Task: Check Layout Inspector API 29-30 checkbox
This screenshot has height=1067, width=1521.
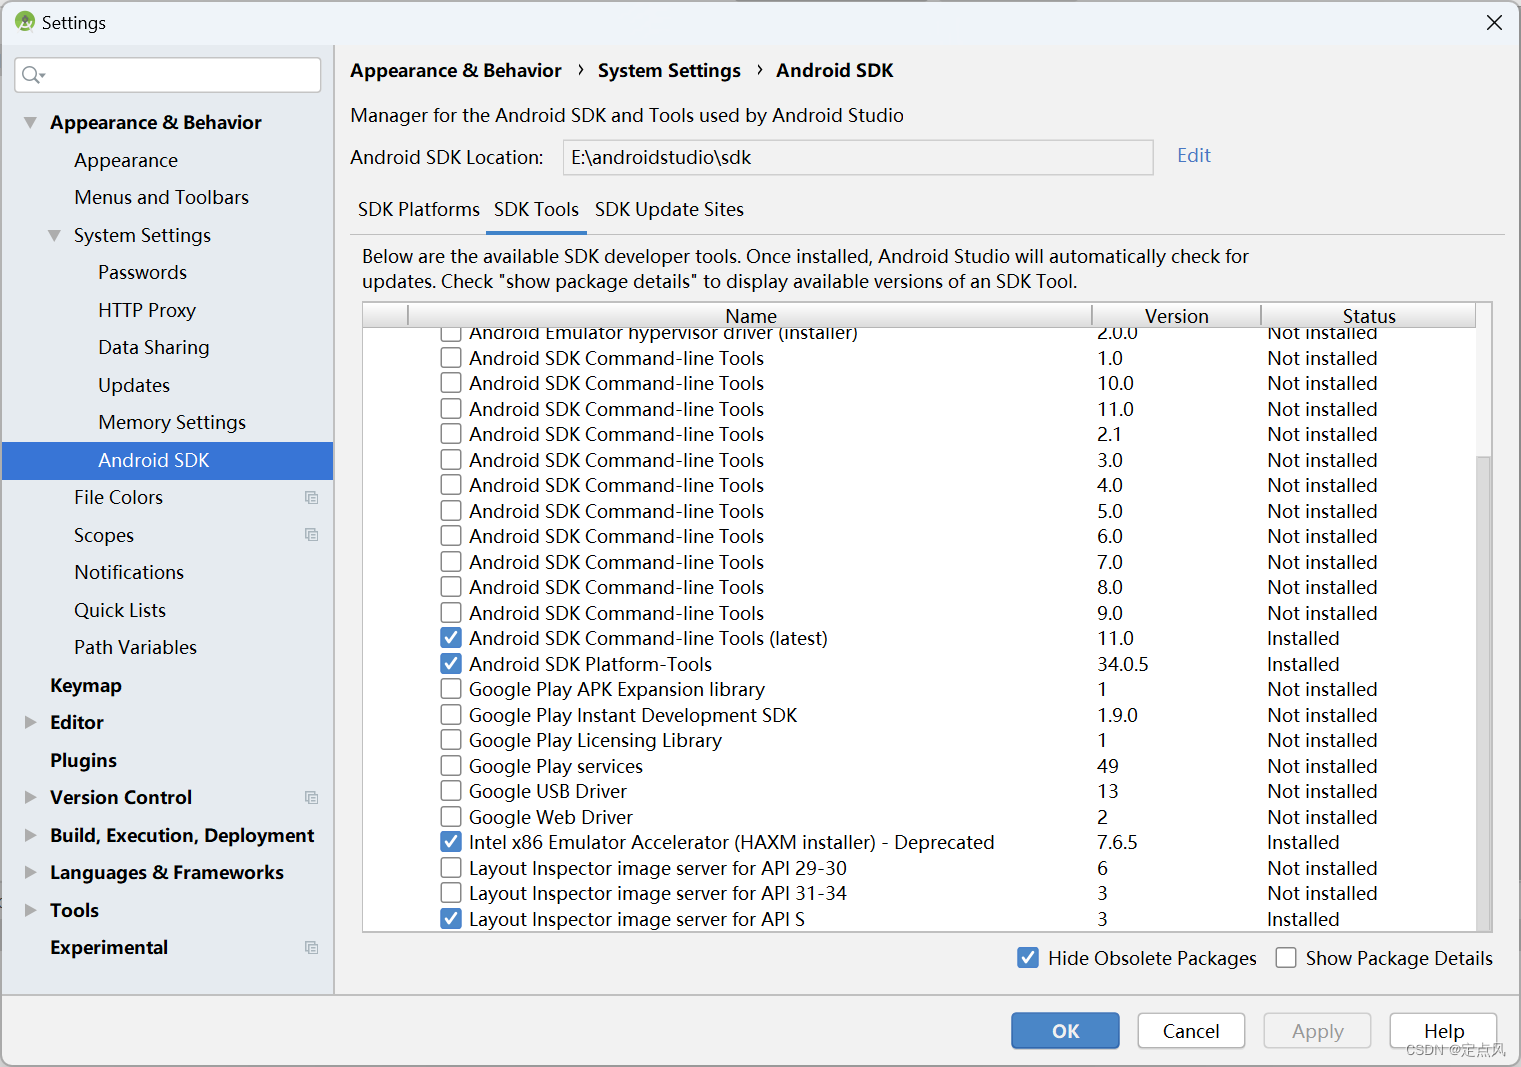Action: pos(451,868)
